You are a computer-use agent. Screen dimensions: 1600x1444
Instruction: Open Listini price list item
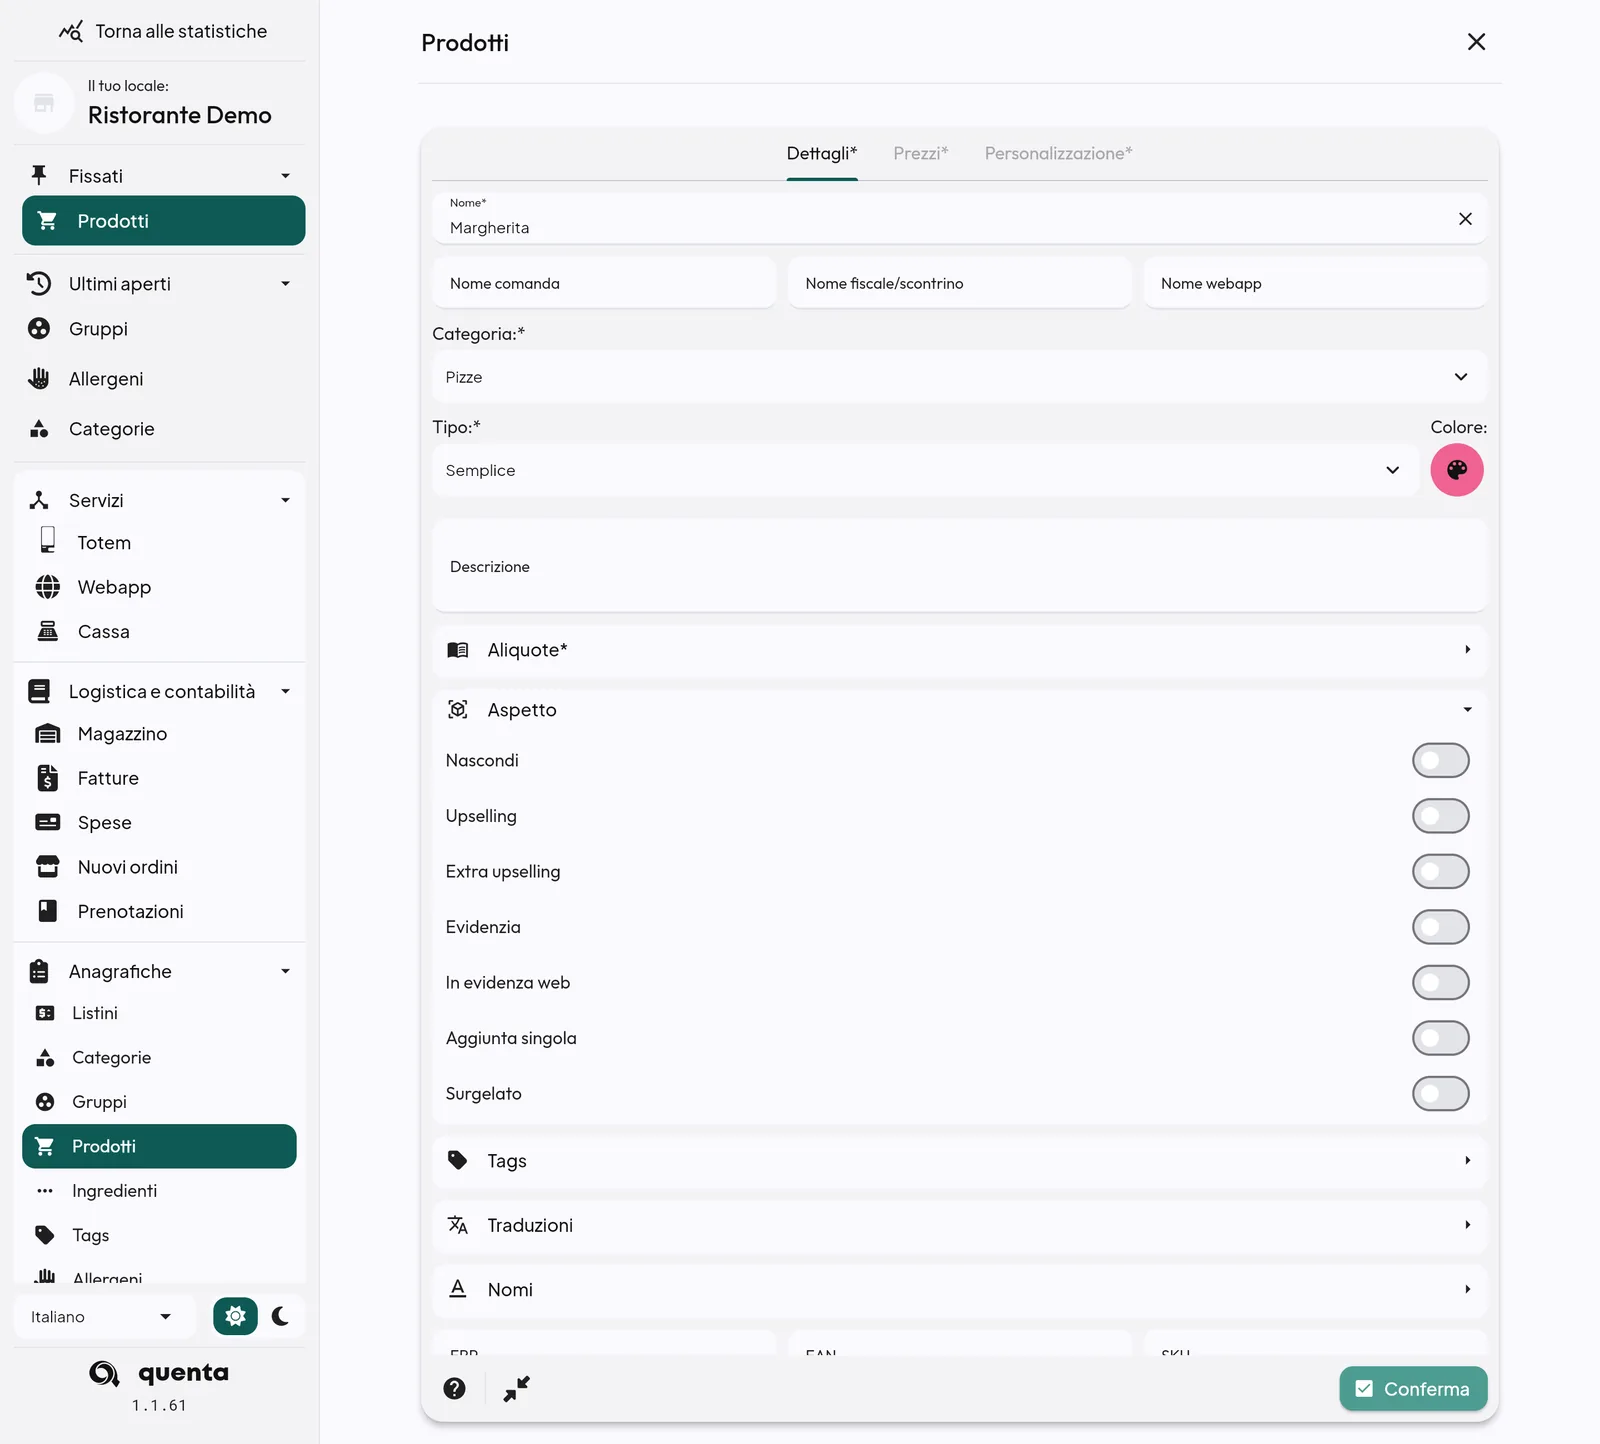tap(159, 1013)
